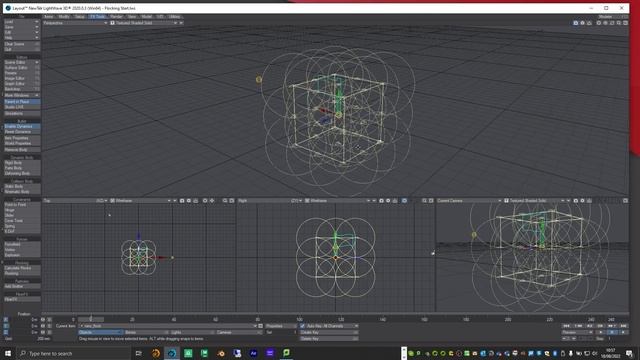The height and width of the screenshot is (360, 640).
Task: Open the Current Item dropdown
Action: 168,326
